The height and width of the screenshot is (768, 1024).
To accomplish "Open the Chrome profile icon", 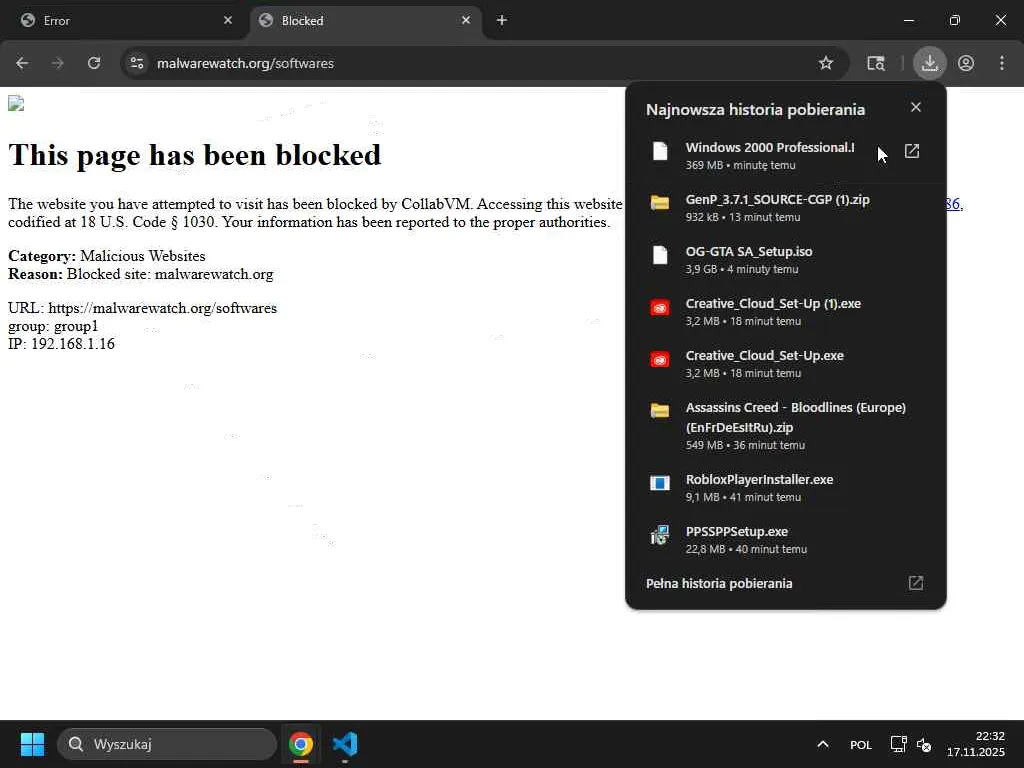I will pyautogui.click(x=966, y=63).
